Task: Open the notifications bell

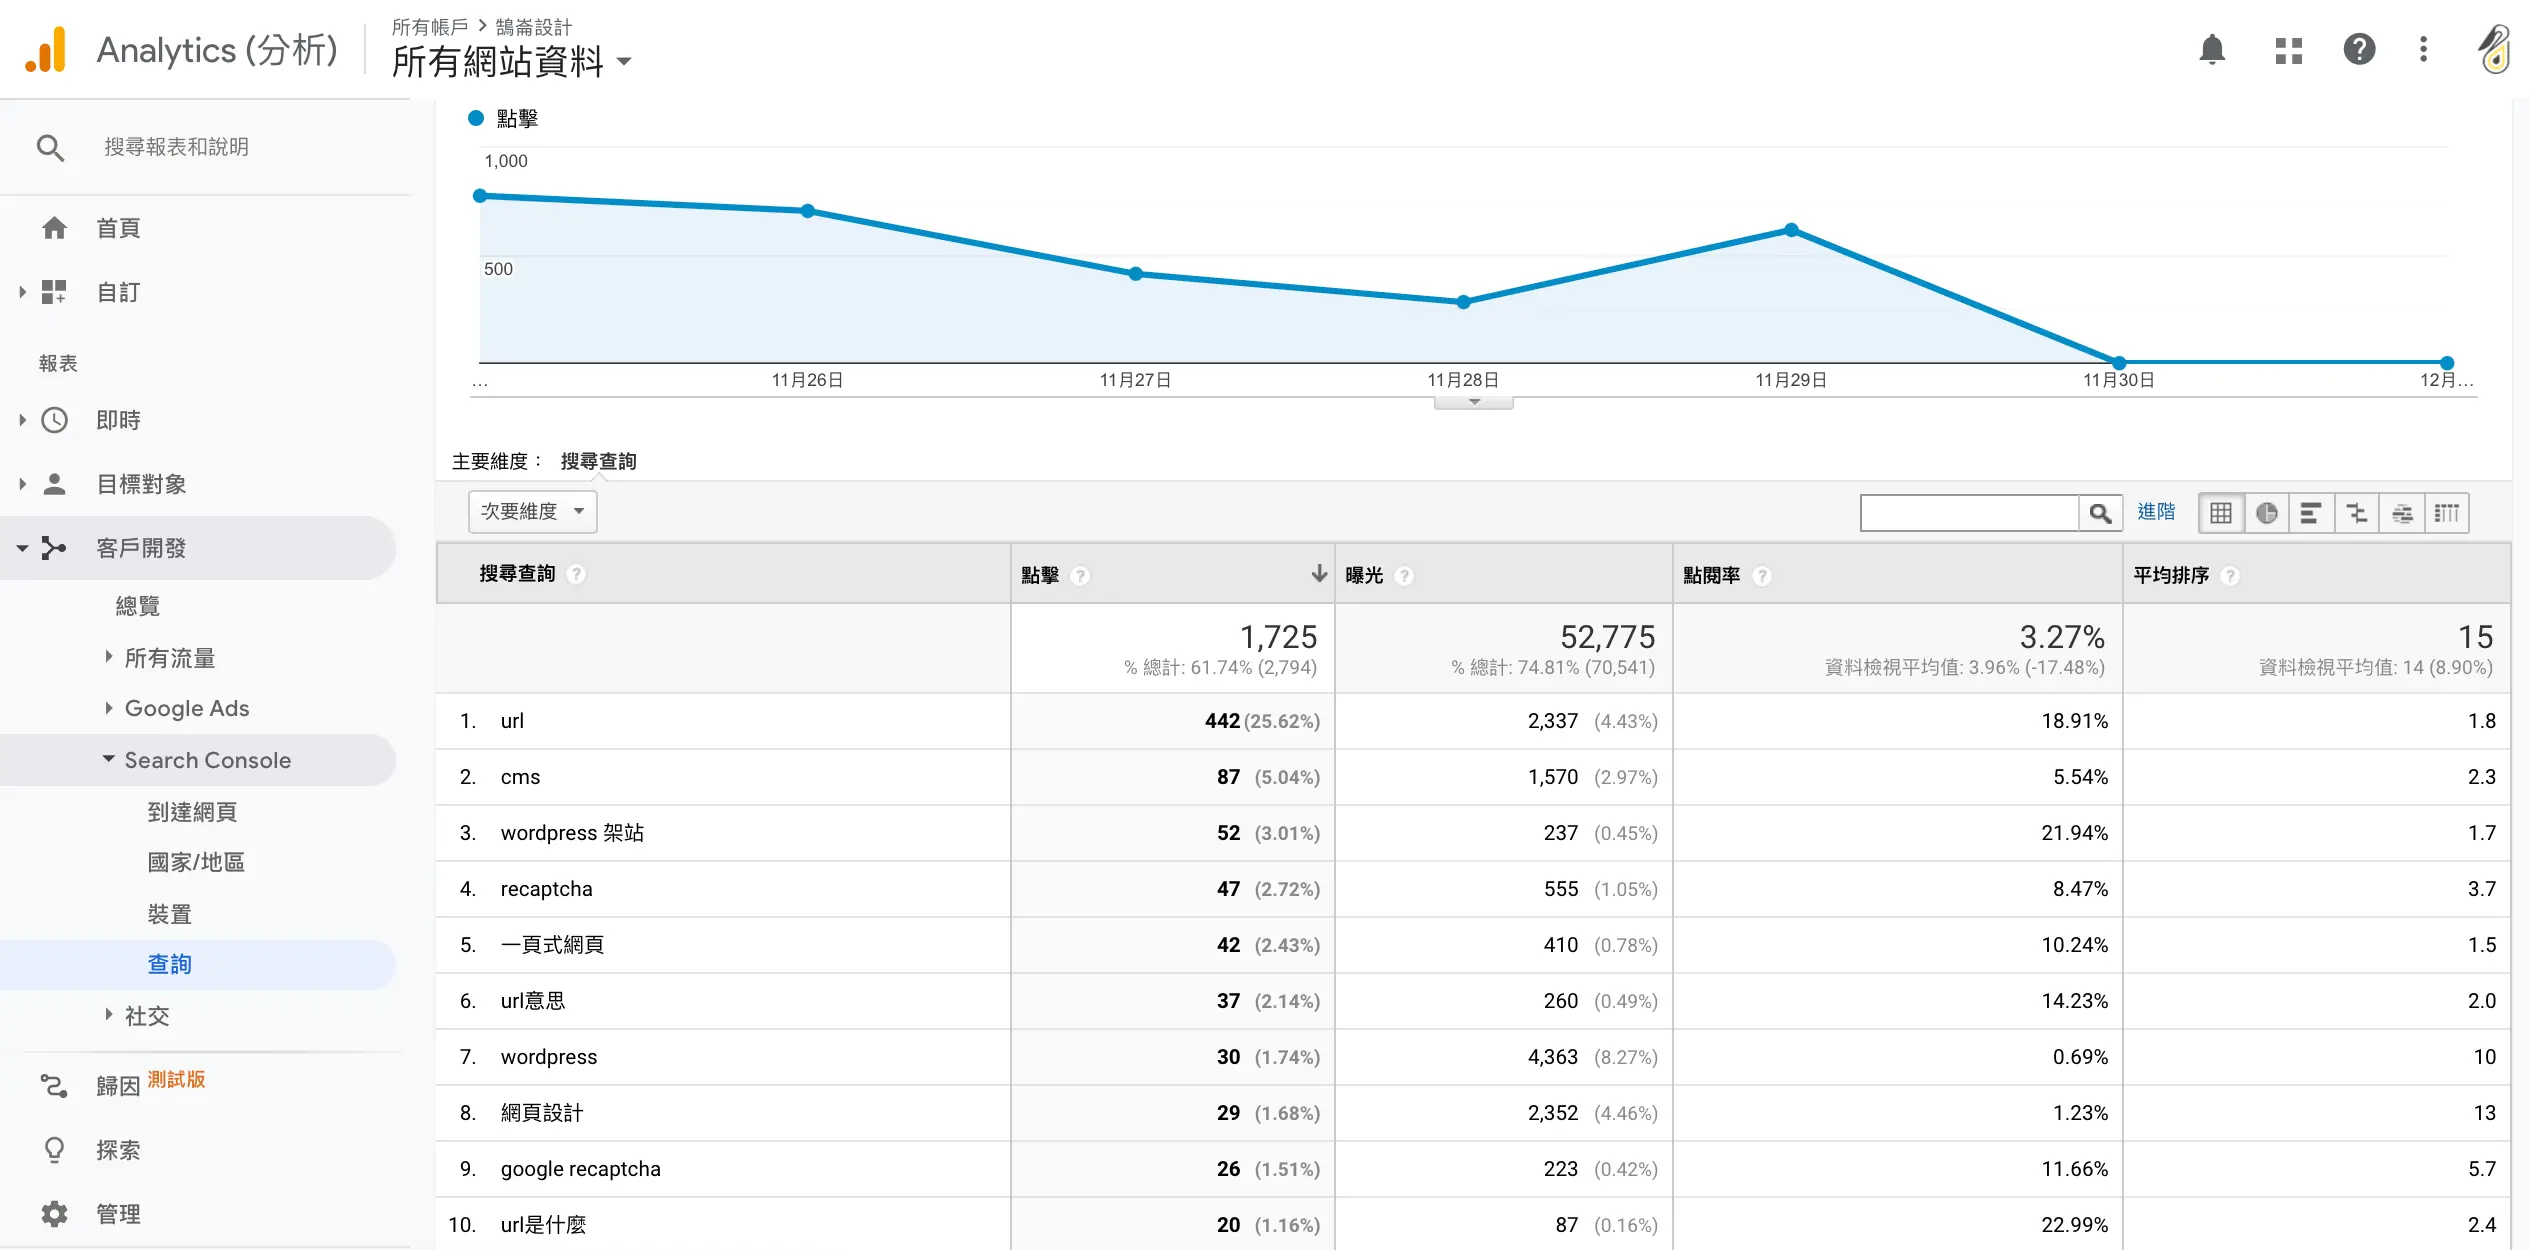Action: tap(2212, 50)
